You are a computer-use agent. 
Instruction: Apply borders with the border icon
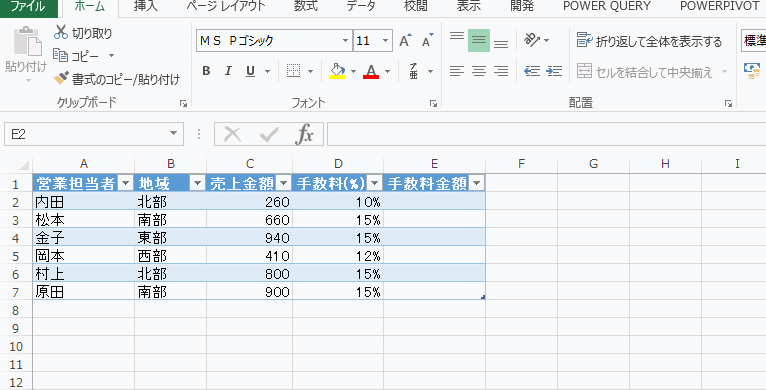293,71
